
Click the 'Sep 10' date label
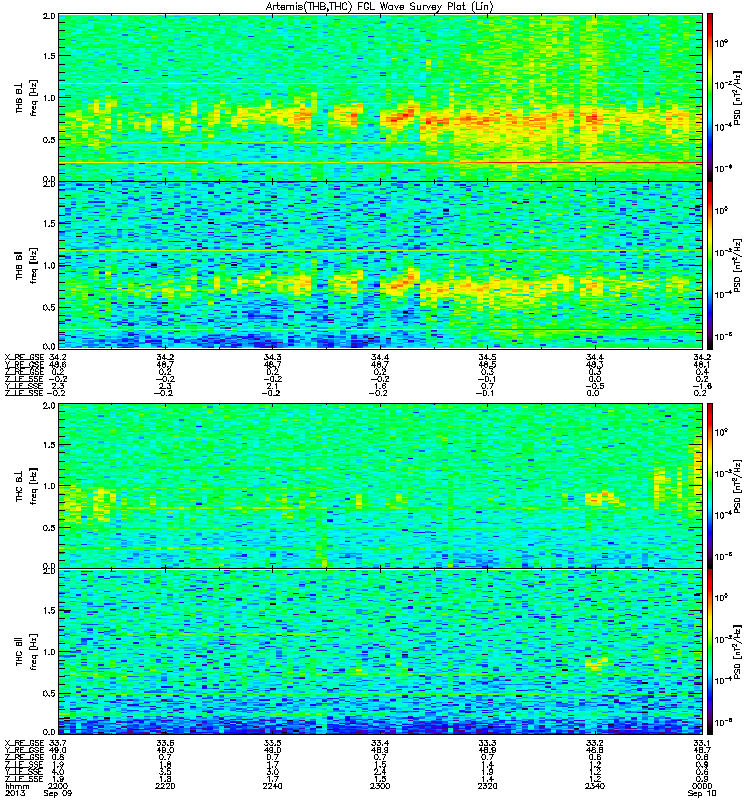click(702, 793)
